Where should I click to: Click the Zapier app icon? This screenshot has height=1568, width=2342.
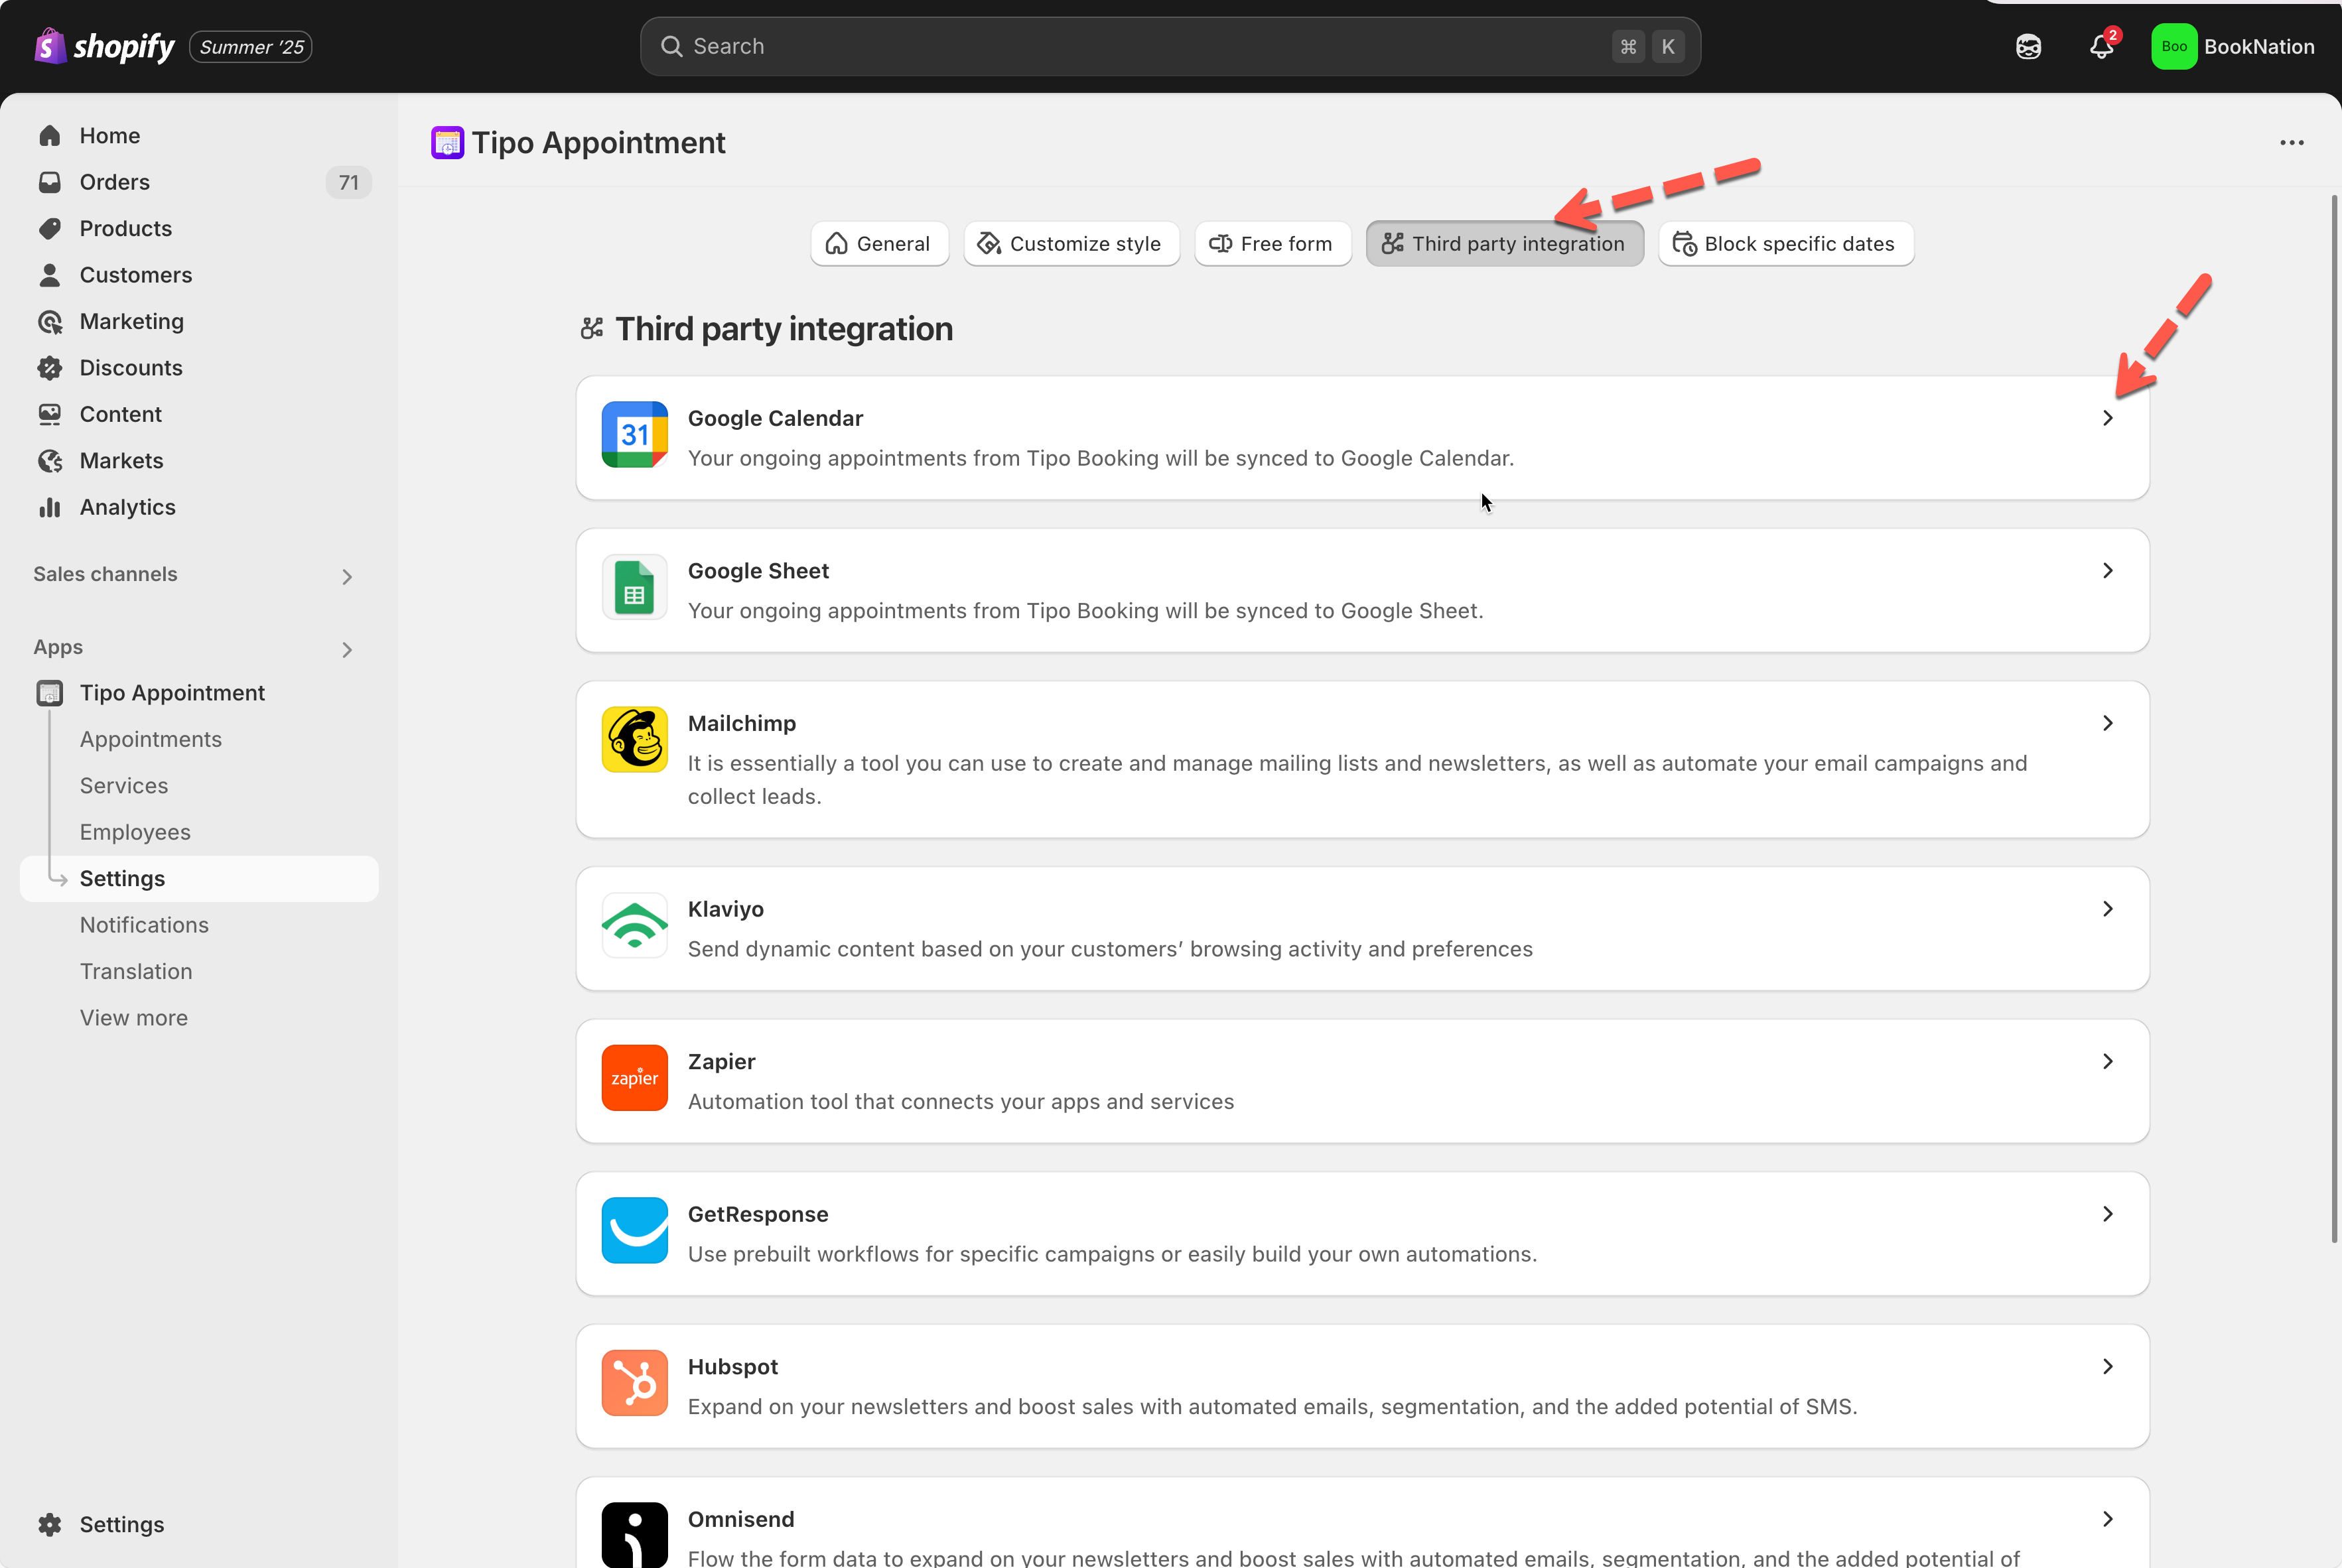[634, 1078]
